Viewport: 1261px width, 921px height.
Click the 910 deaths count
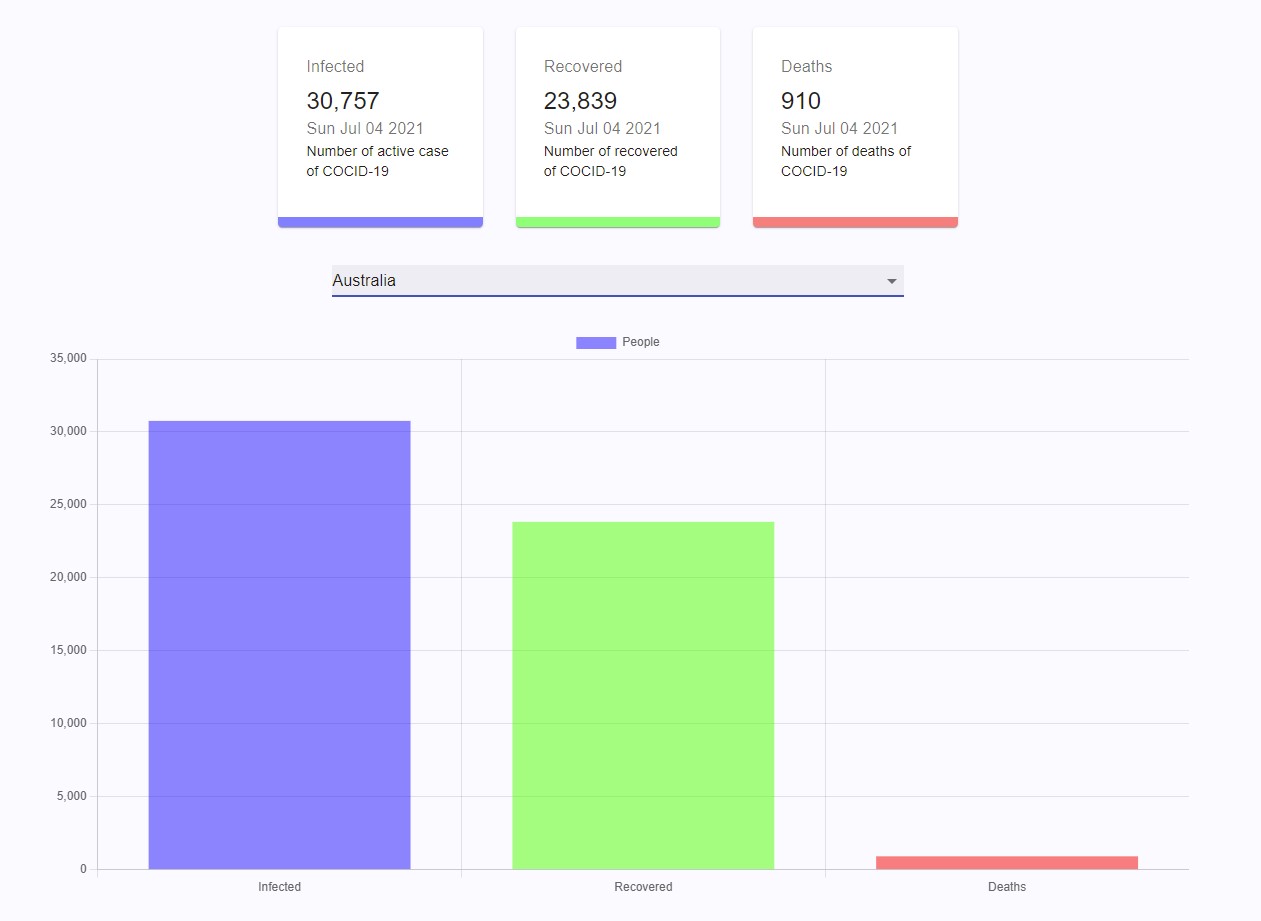[x=801, y=101]
